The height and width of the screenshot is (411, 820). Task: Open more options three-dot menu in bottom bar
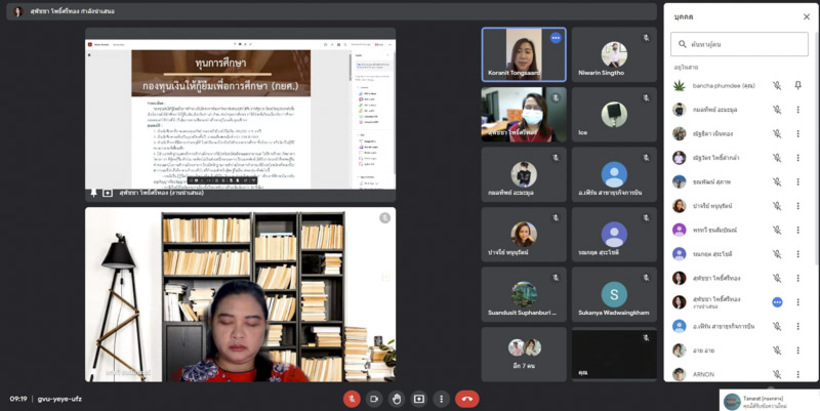441,399
